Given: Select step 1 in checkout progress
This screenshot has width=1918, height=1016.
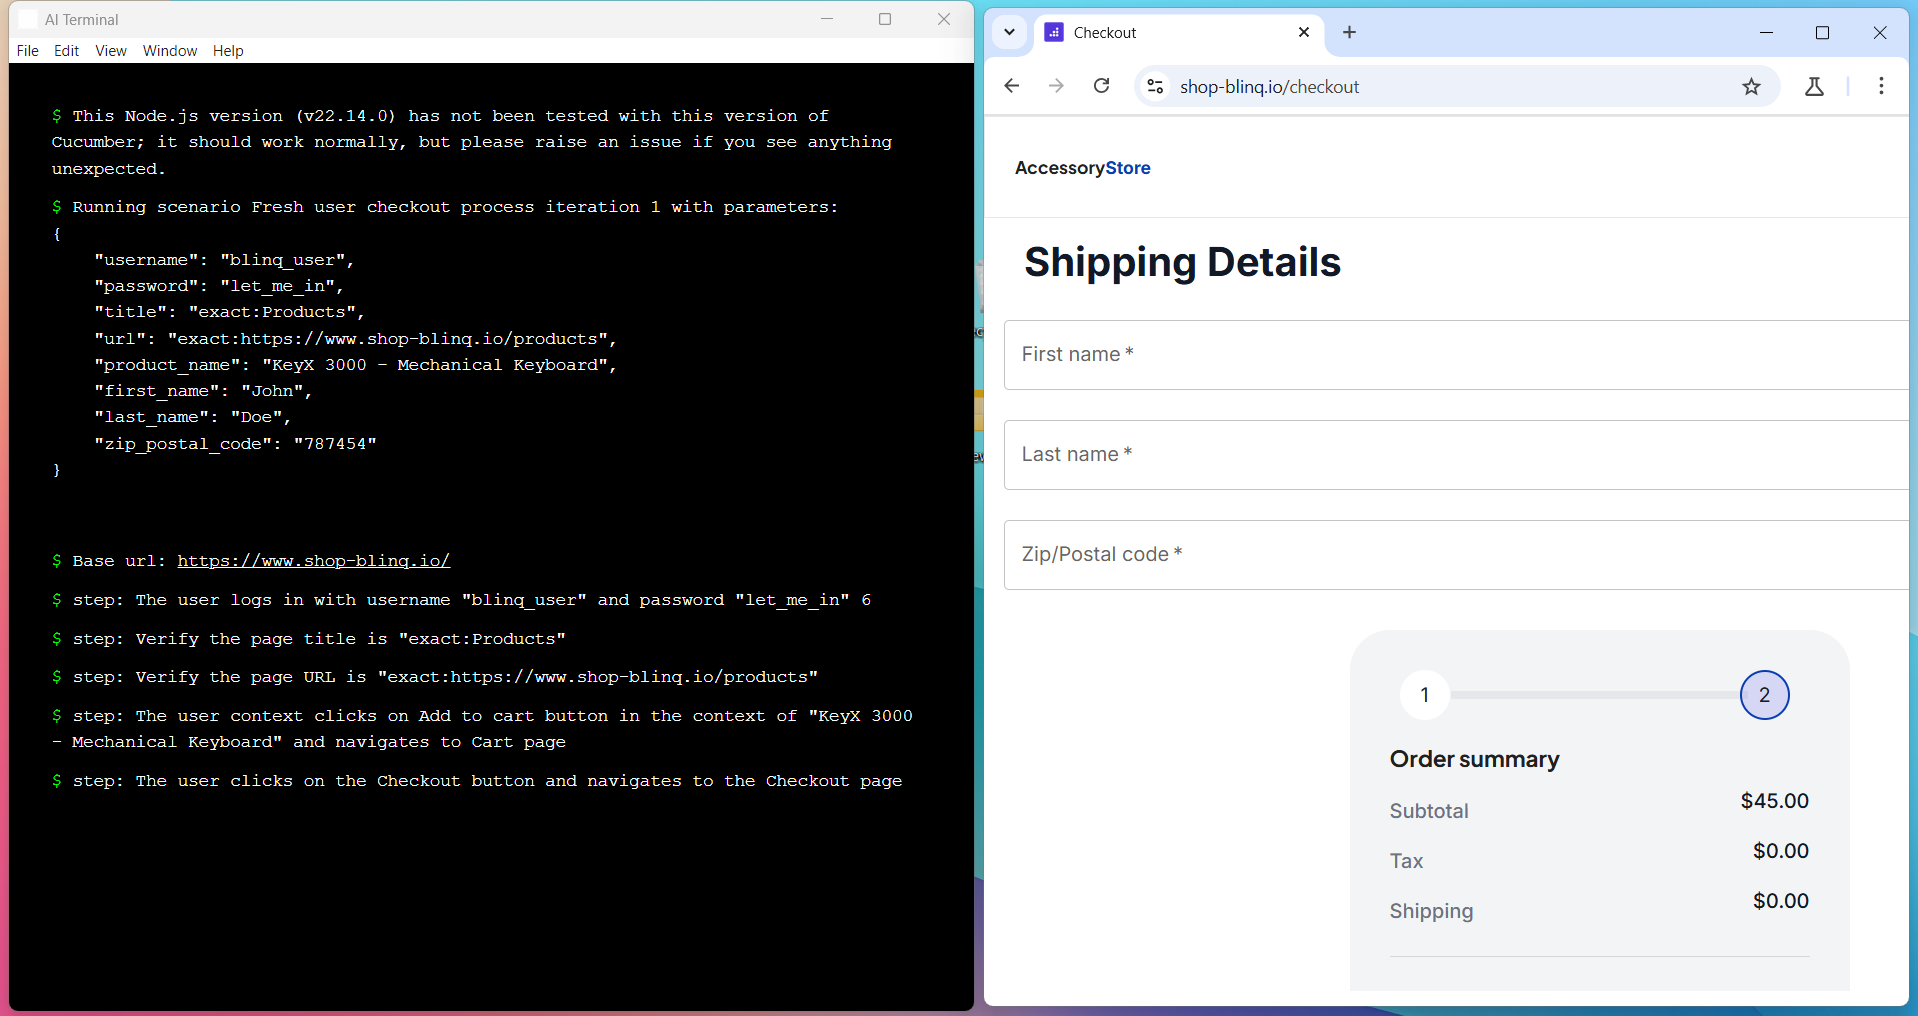Looking at the screenshot, I should [1425, 695].
